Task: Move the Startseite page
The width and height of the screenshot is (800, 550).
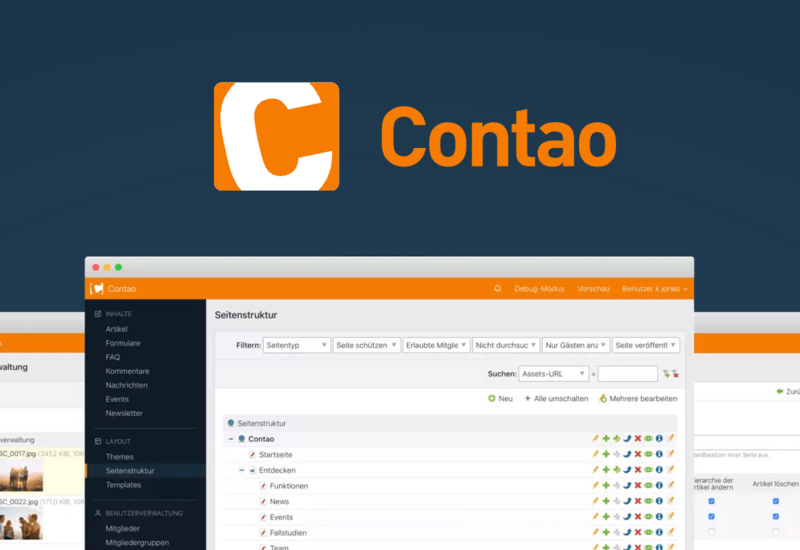Action: coord(628,454)
